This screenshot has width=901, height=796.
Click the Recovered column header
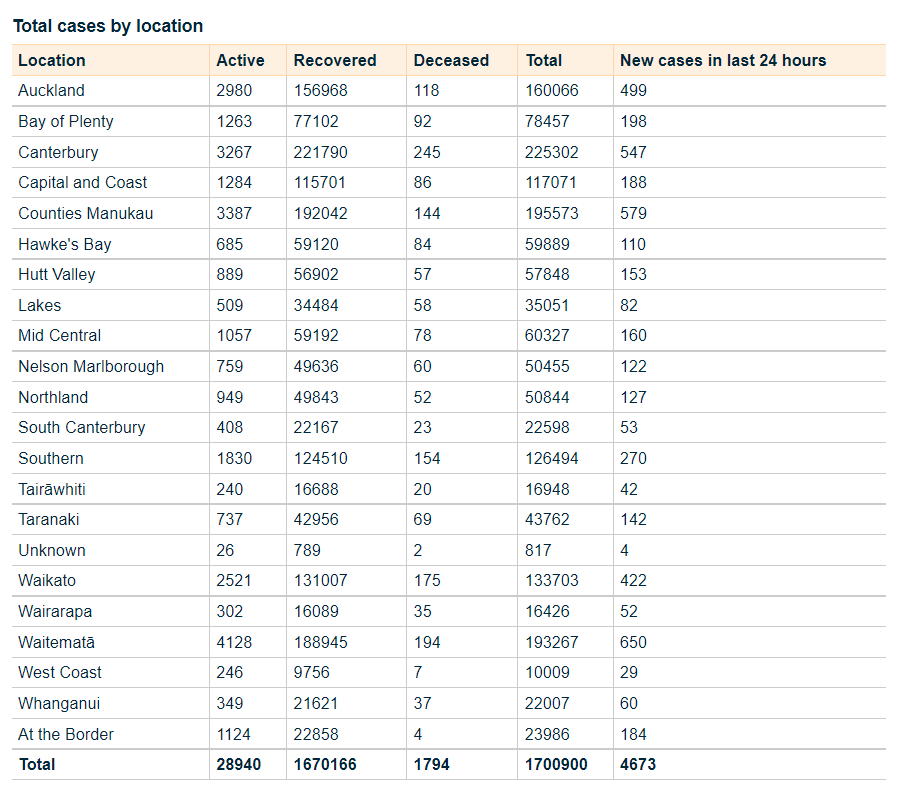click(x=335, y=60)
